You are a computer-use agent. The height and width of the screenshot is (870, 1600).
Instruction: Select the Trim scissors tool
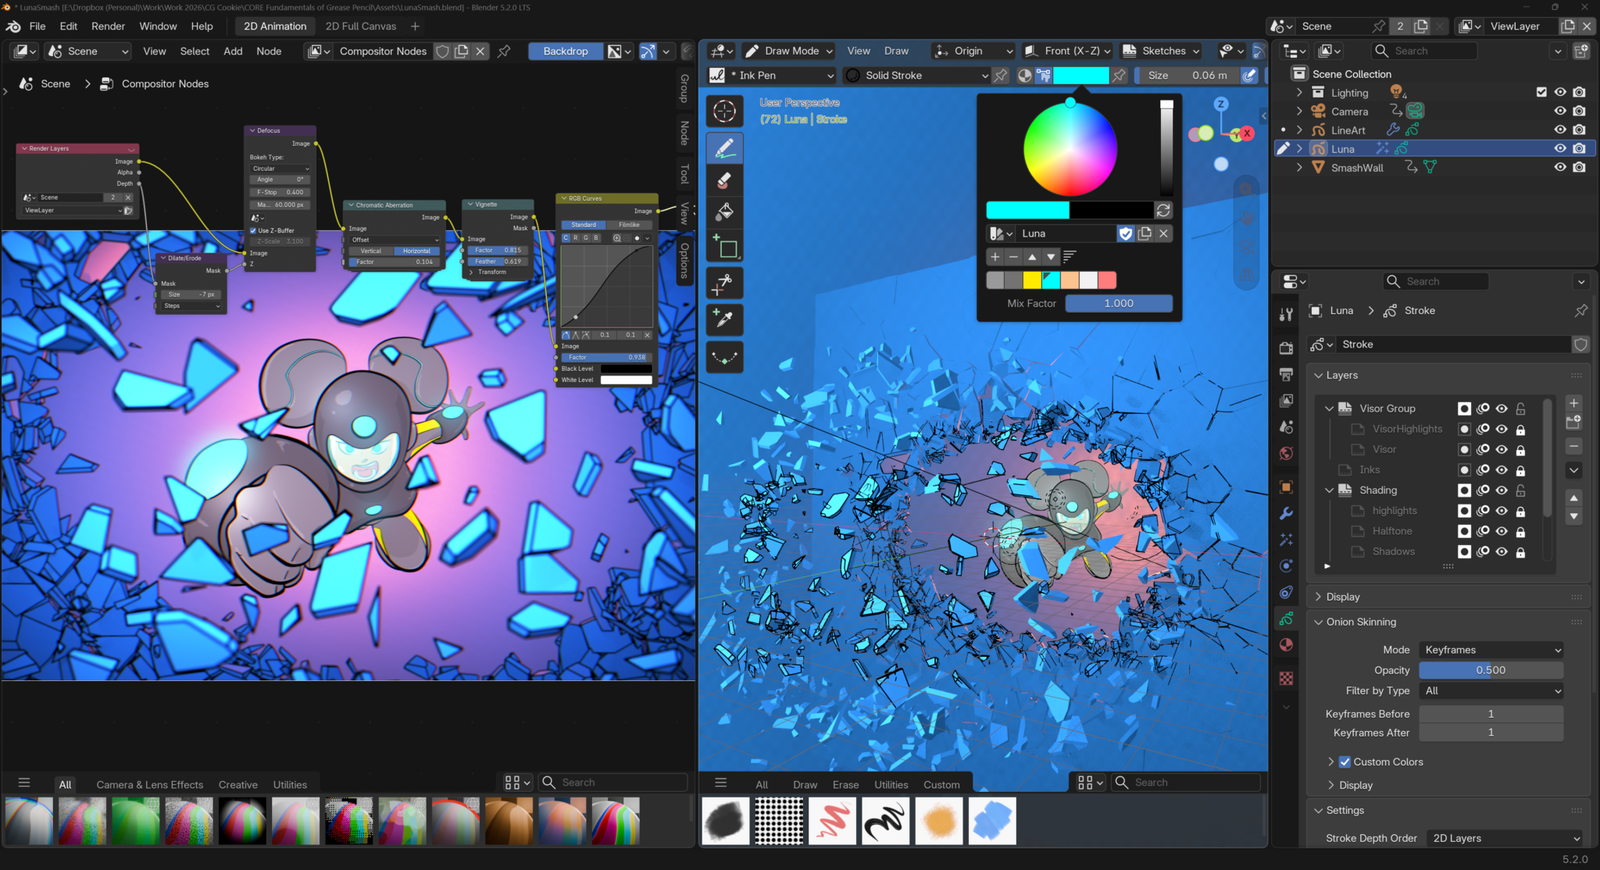click(725, 284)
